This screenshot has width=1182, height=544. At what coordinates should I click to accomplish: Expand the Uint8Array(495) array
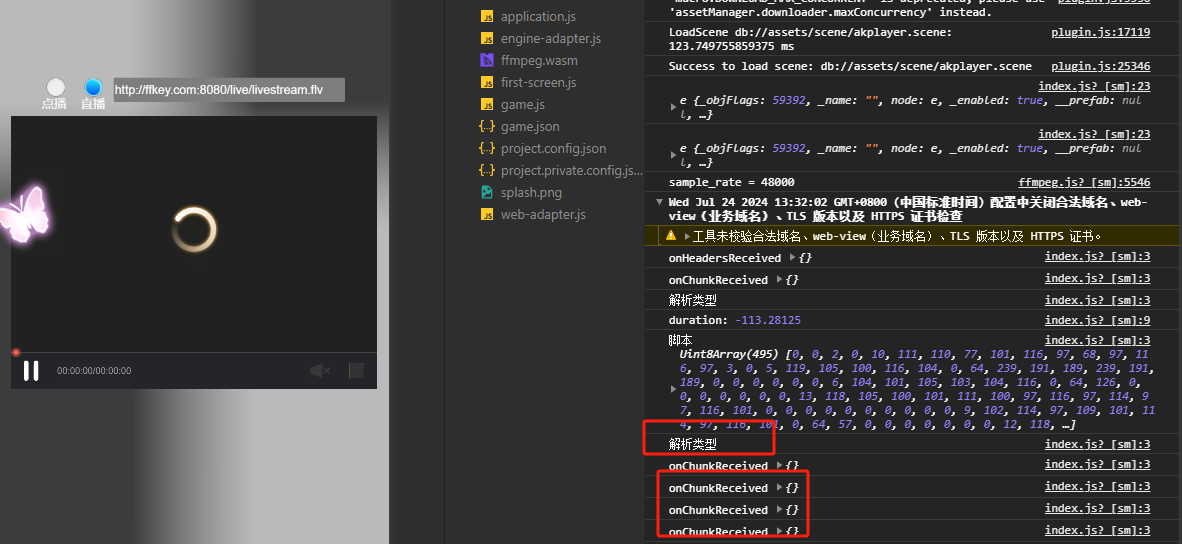[x=673, y=389]
